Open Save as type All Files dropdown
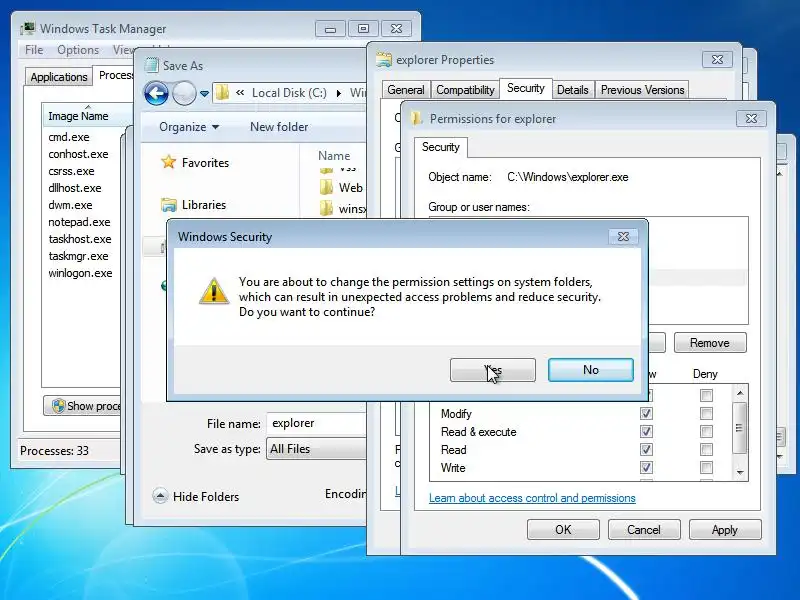800x600 pixels. [316, 449]
